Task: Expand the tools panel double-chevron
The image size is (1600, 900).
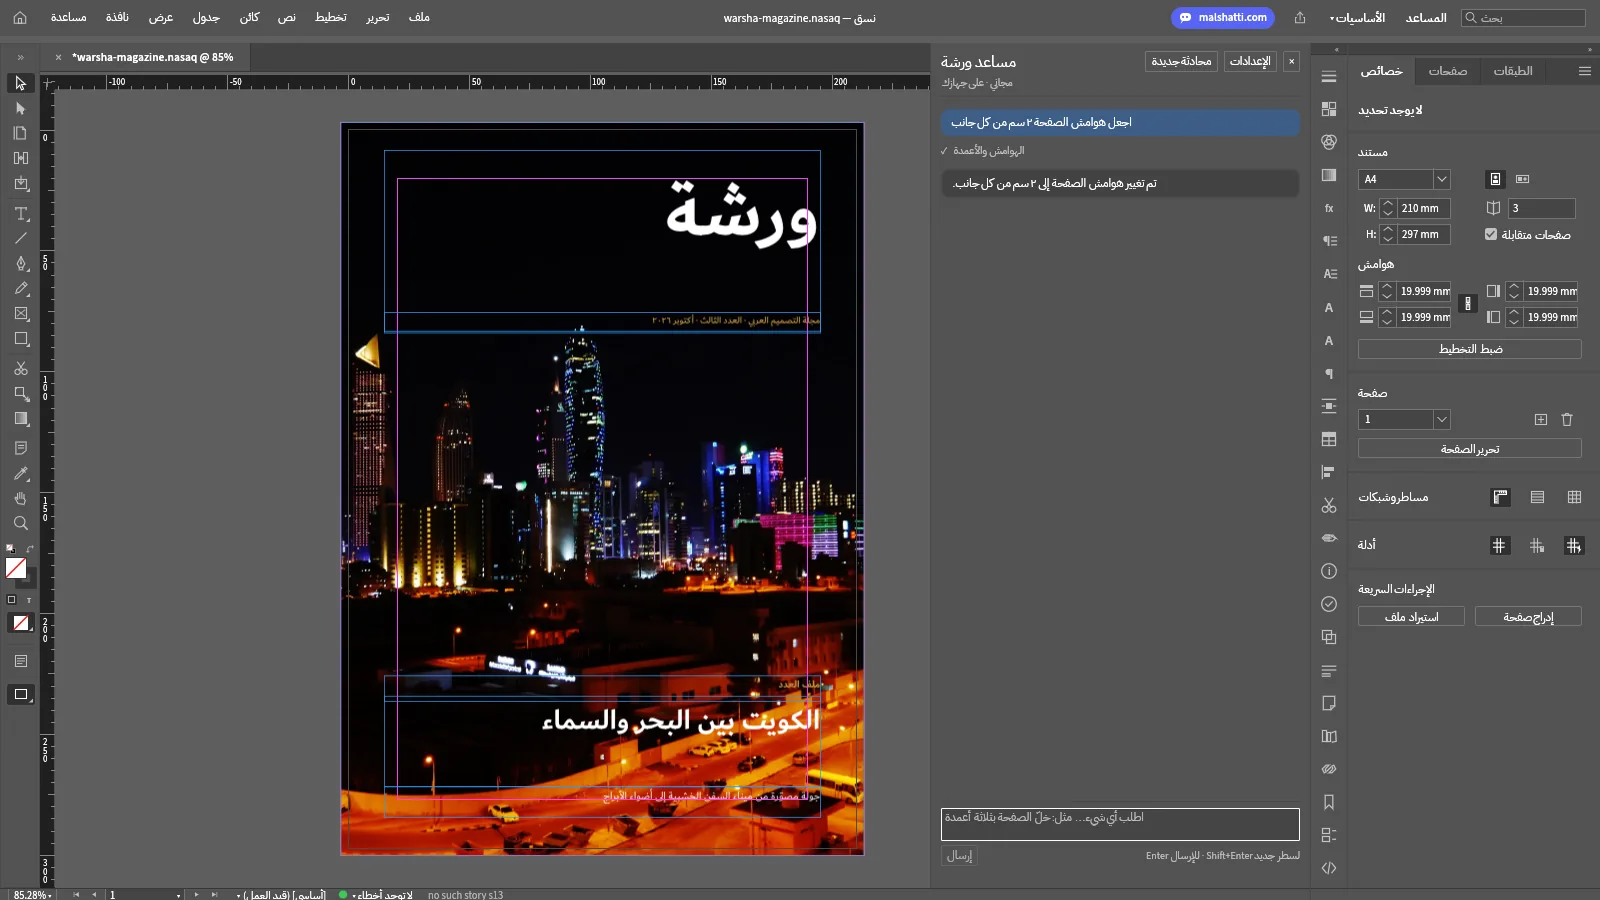Action: coord(20,57)
